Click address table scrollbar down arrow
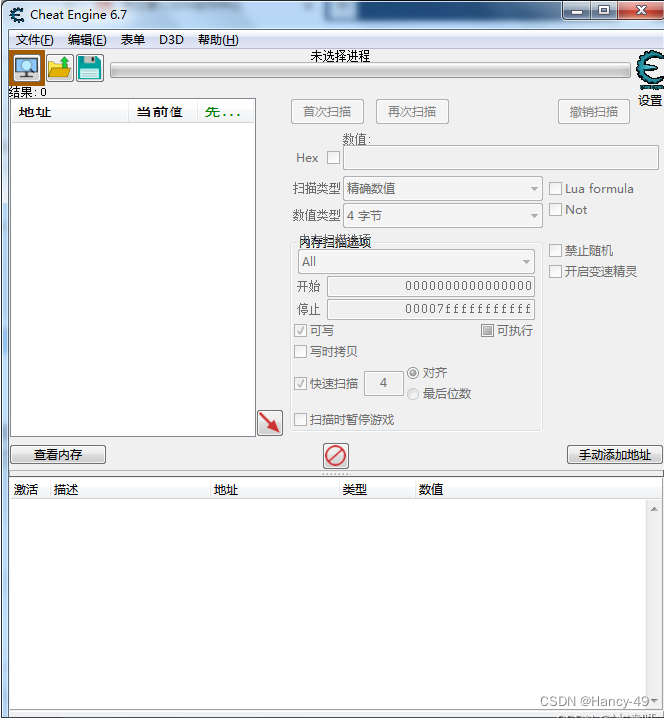Image resolution: width=664 pixels, height=718 pixels. pyautogui.click(x=654, y=701)
